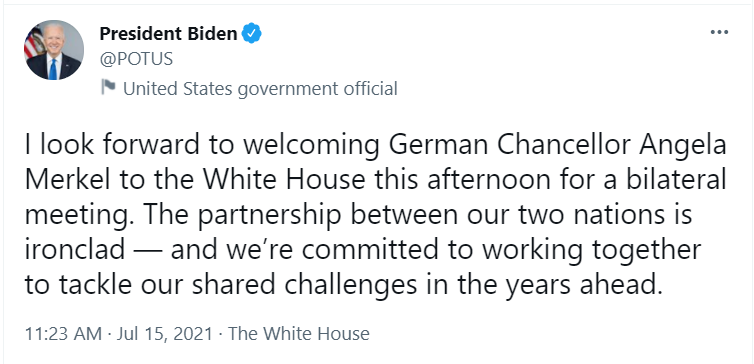Click the blue verified checkmark badge
This screenshot has height=364, width=754.
coord(251,34)
